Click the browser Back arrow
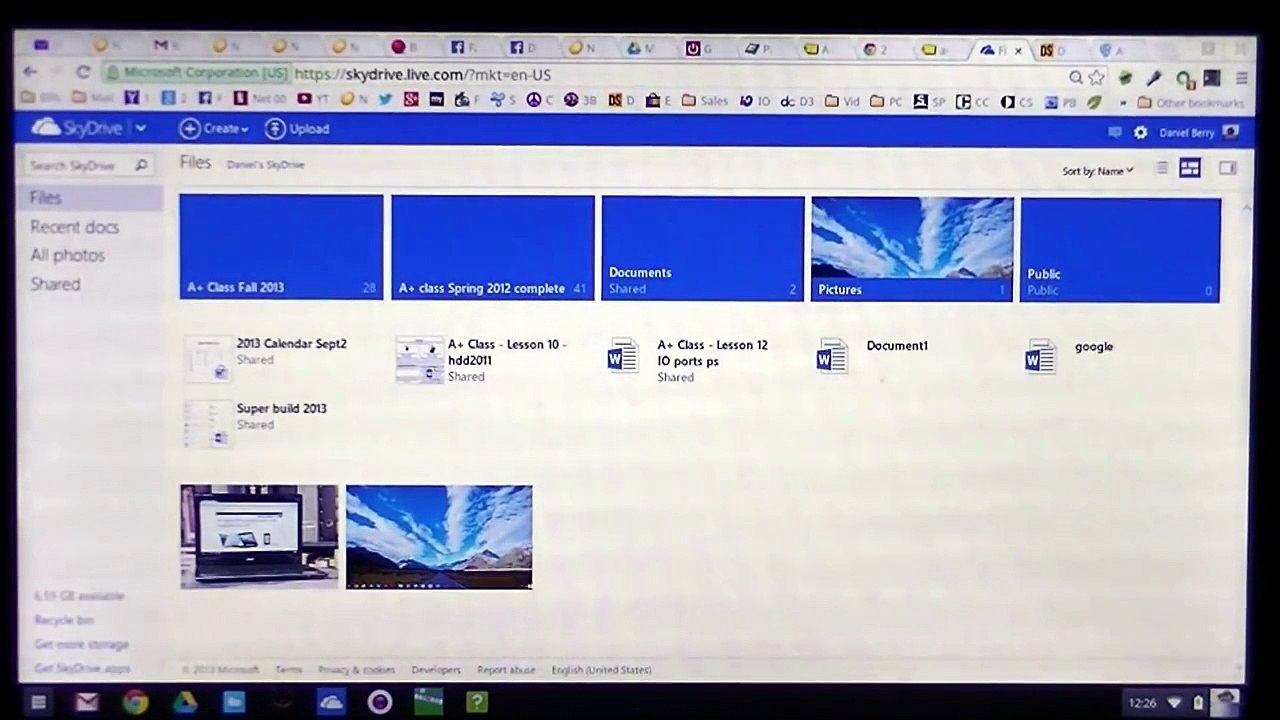 tap(30, 73)
